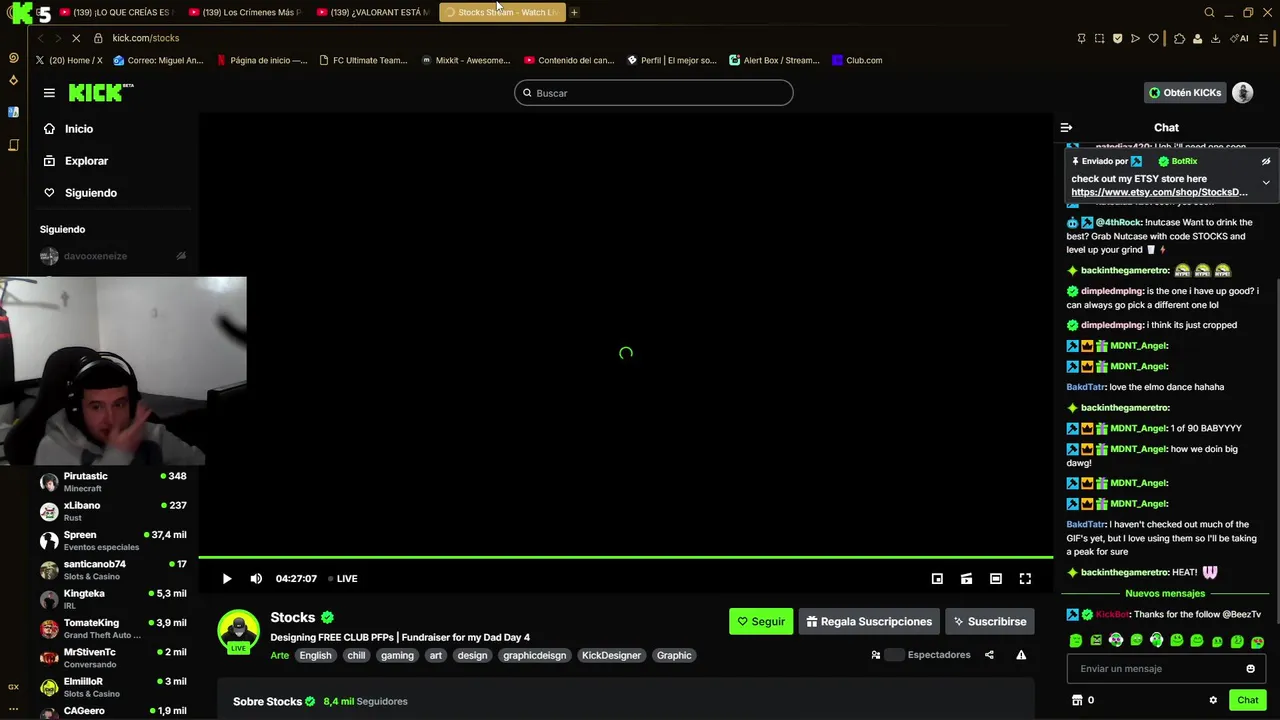Report stream with warning triangle
1280x720 pixels.
(x=1021, y=655)
